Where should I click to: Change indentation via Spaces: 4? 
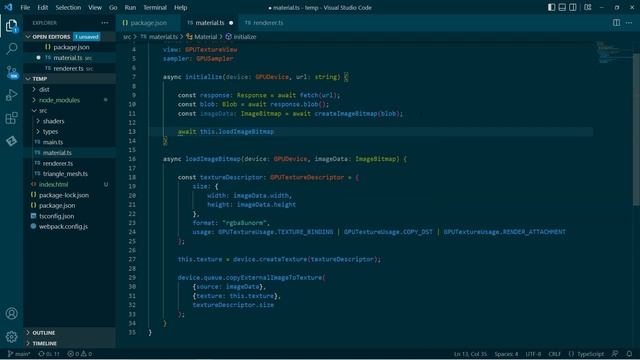[506, 354]
